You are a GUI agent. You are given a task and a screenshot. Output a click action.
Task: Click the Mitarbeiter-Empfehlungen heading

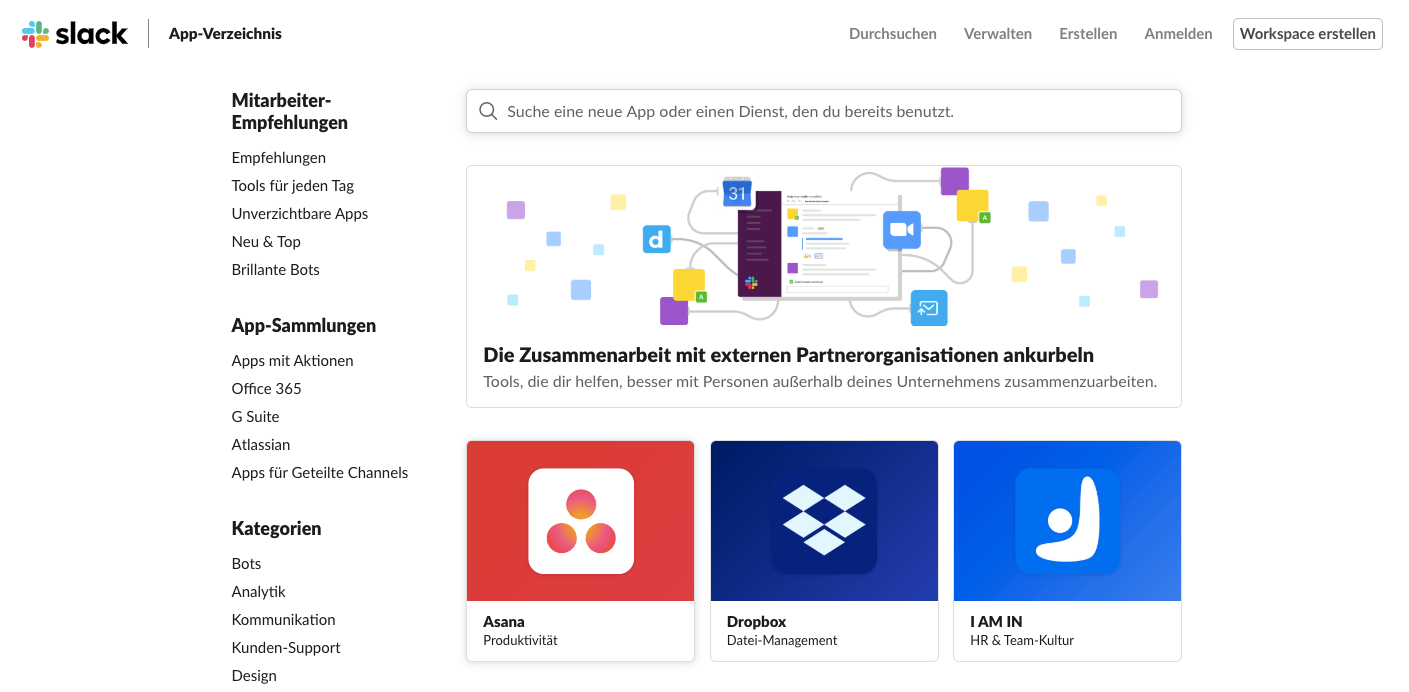290,111
